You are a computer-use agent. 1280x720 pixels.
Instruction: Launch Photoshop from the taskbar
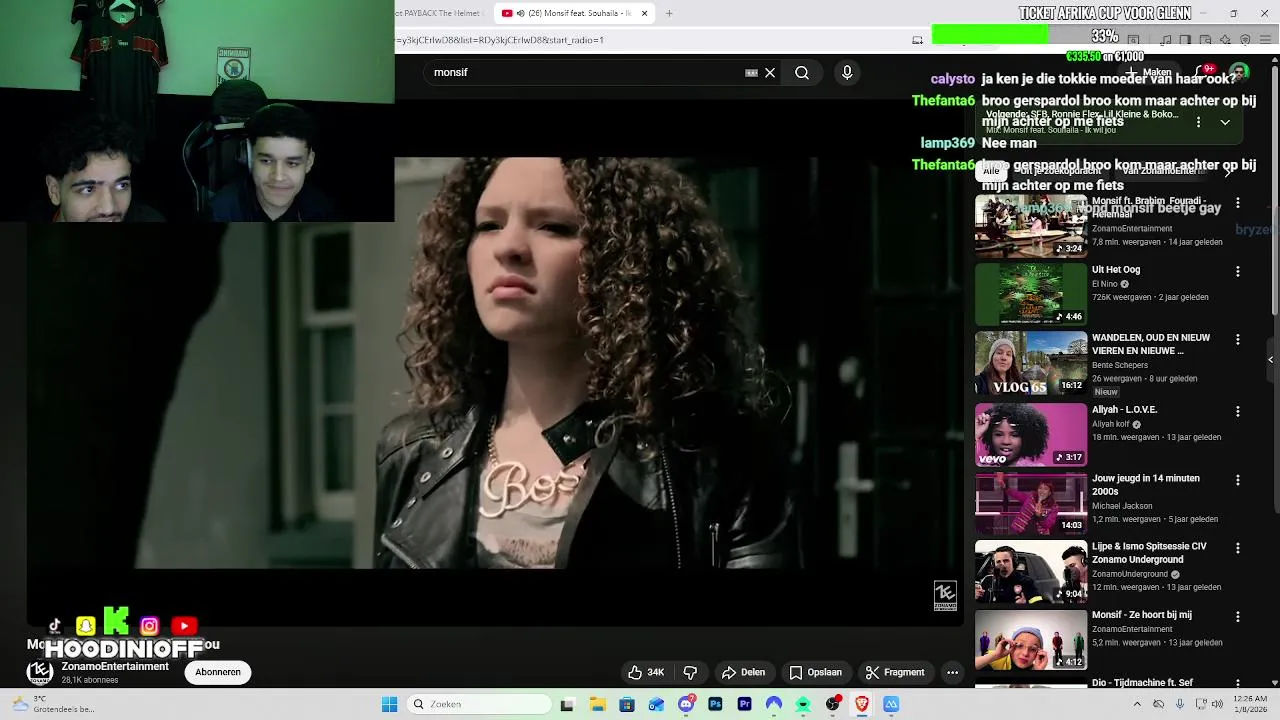pos(715,704)
